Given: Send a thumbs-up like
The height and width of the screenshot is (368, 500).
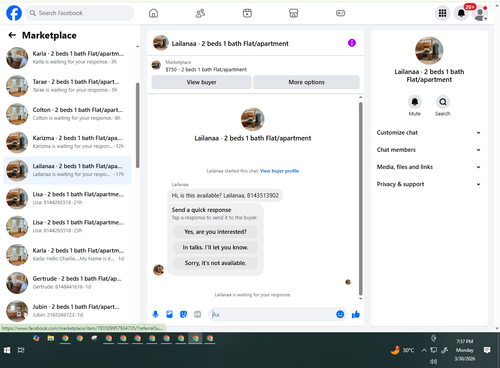Looking at the screenshot, I should coord(356,314).
